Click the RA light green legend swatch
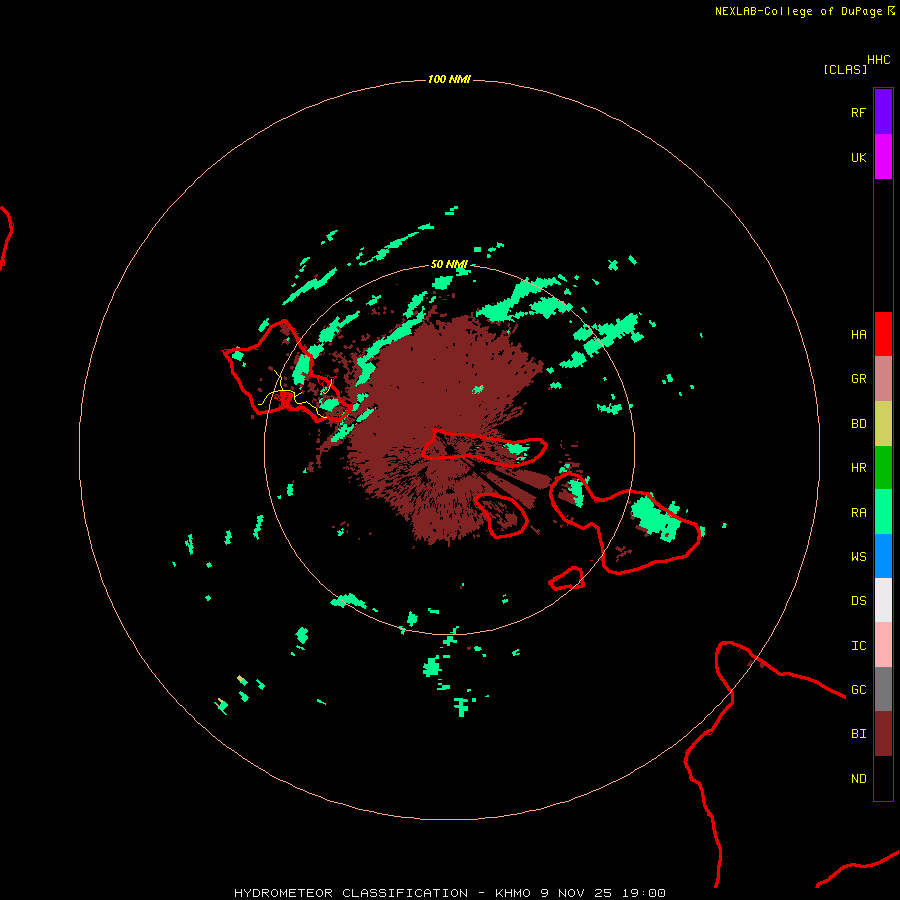This screenshot has height=900, width=900. click(883, 512)
